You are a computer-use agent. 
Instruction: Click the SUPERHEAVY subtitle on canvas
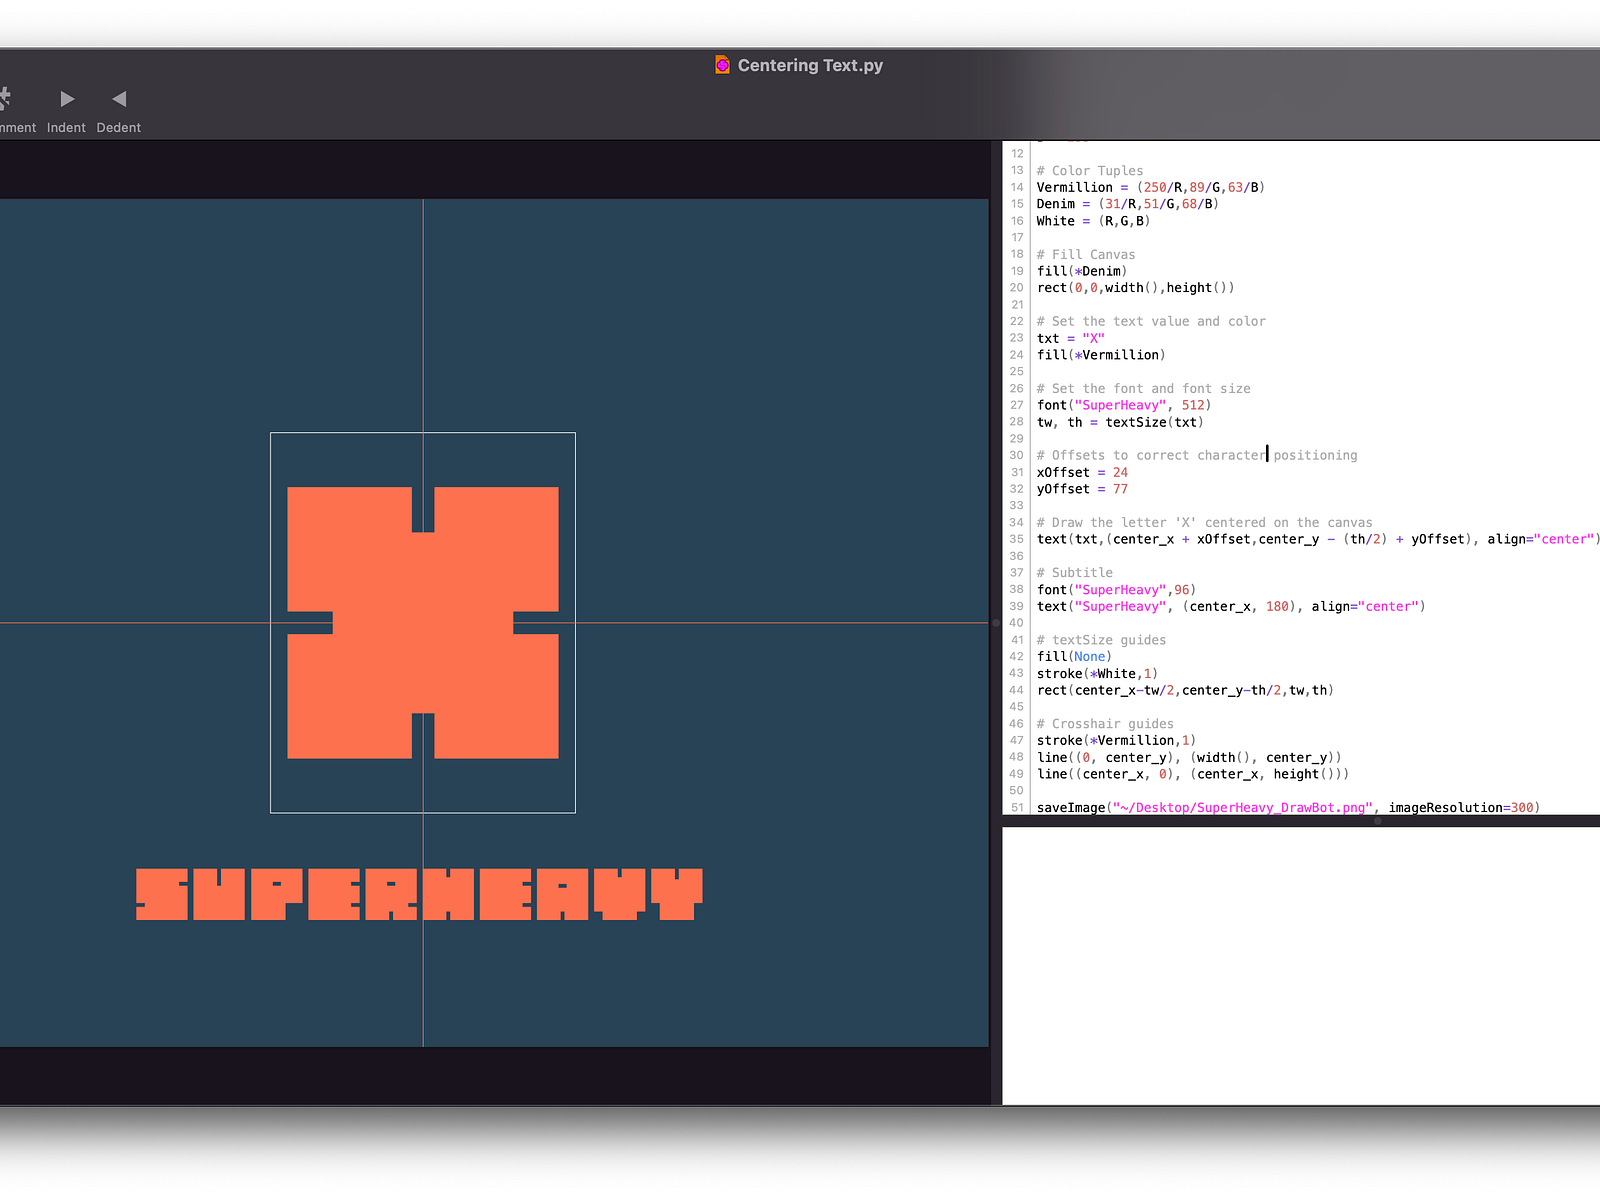pos(419,894)
